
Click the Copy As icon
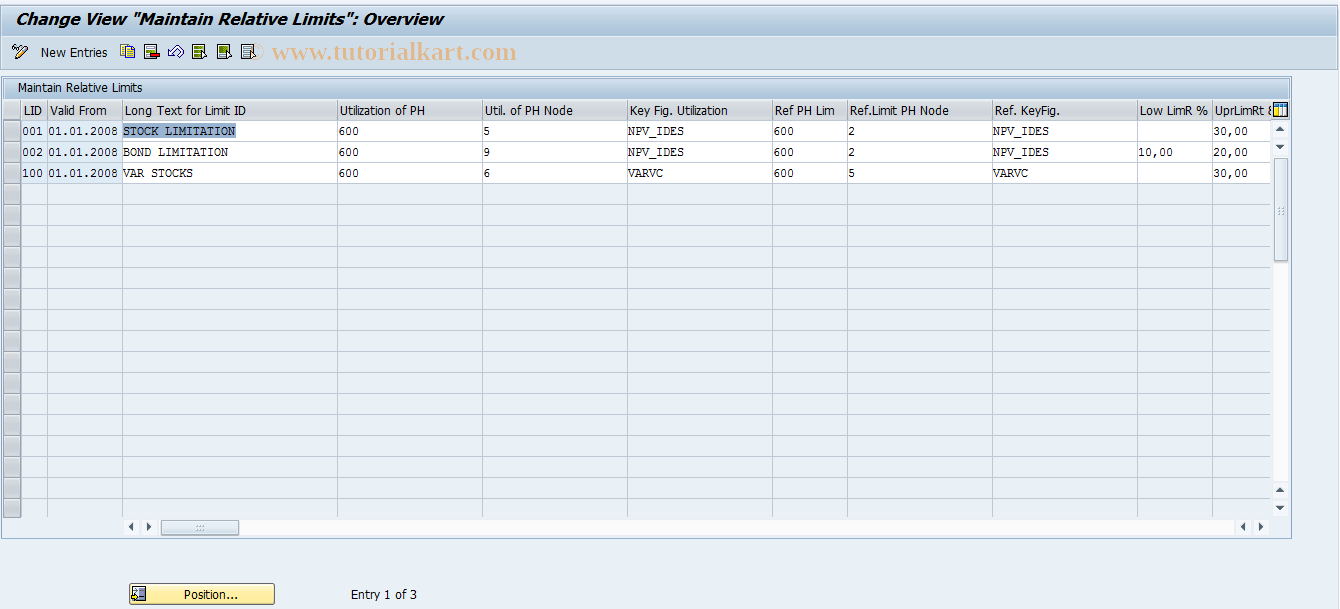point(127,52)
